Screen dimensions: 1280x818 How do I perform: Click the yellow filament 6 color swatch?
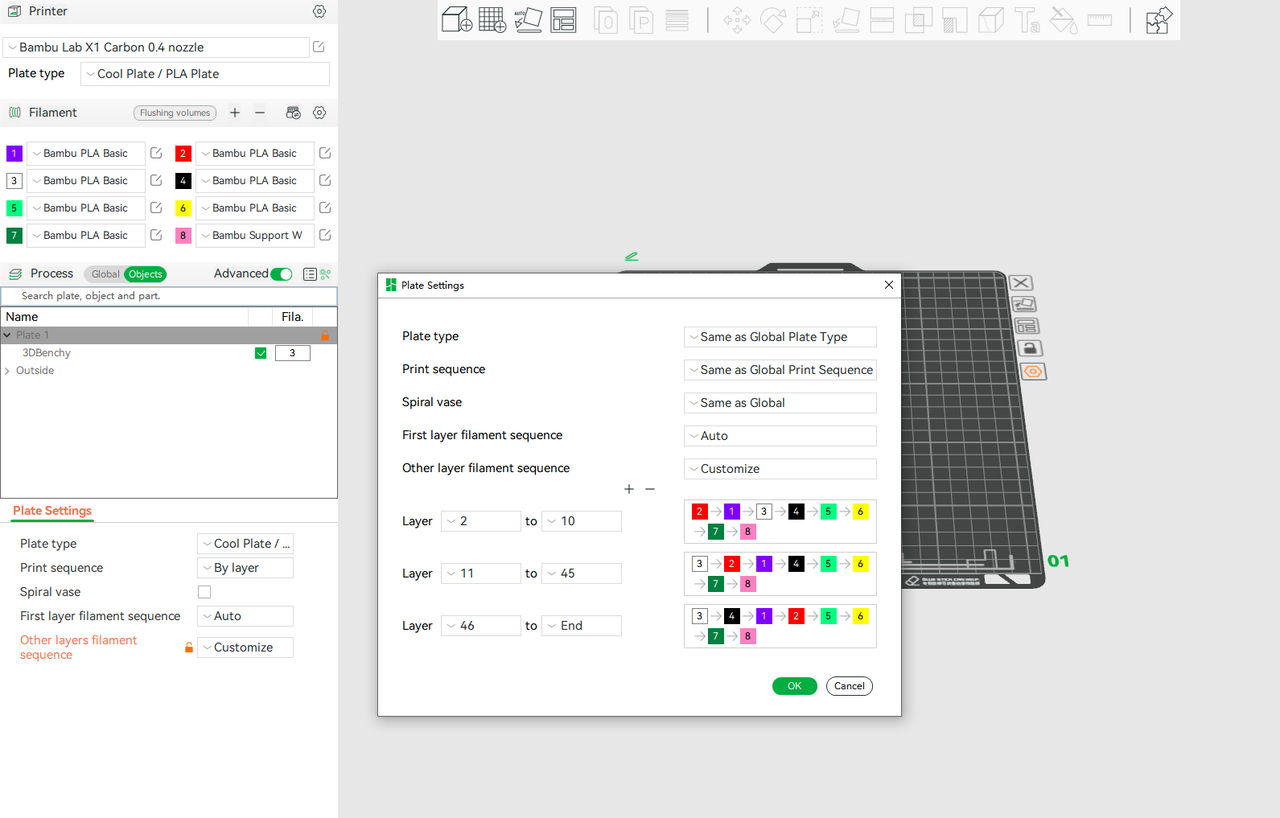tap(183, 208)
